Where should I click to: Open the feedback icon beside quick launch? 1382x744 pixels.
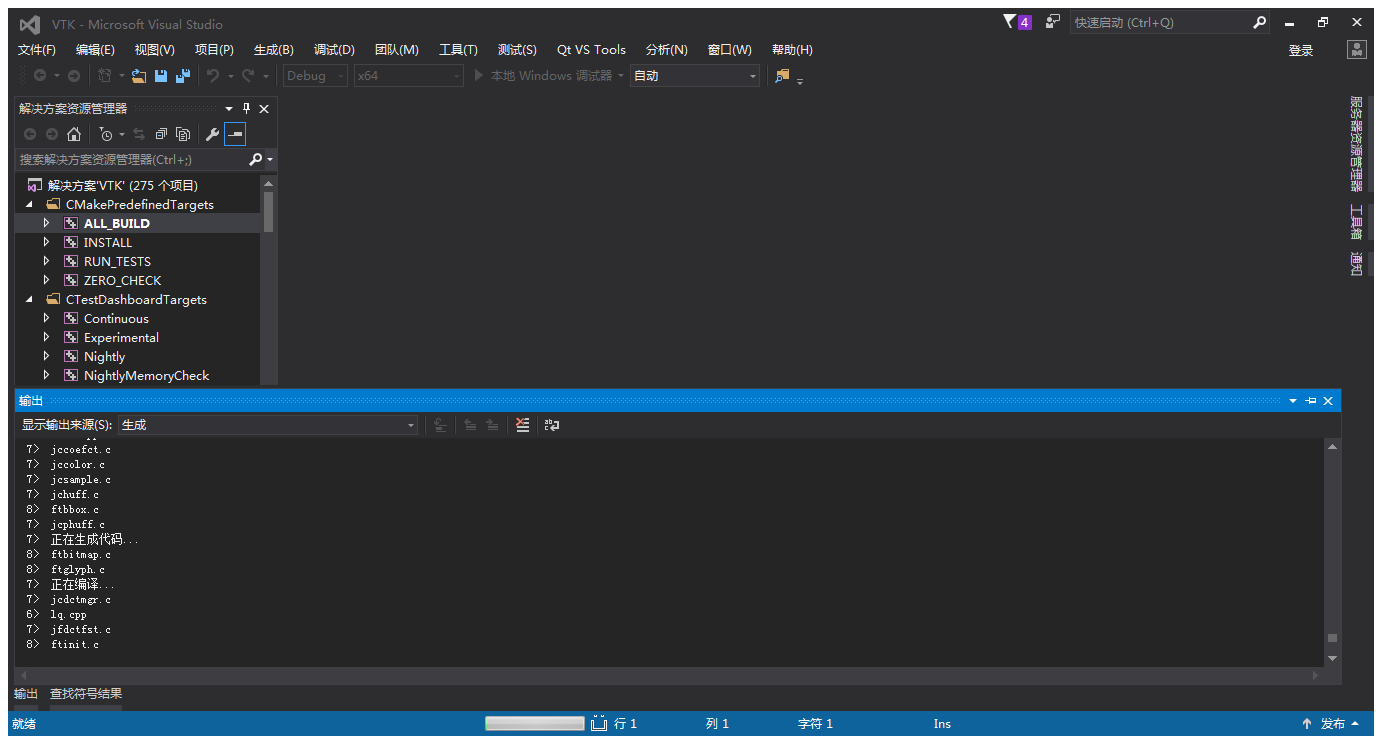pyautogui.click(x=1053, y=22)
